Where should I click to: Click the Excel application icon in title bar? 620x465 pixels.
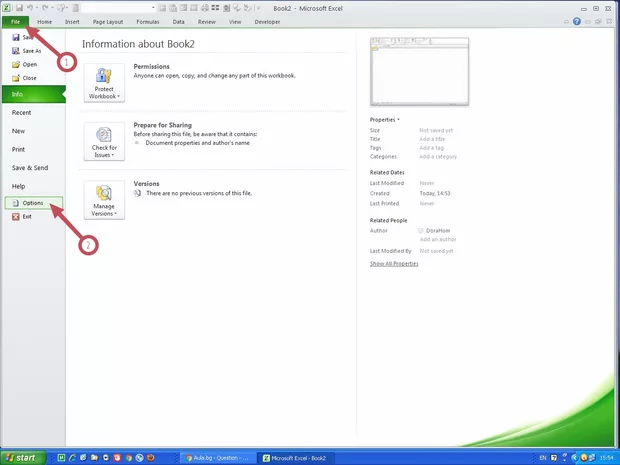pyautogui.click(x=7, y=7)
